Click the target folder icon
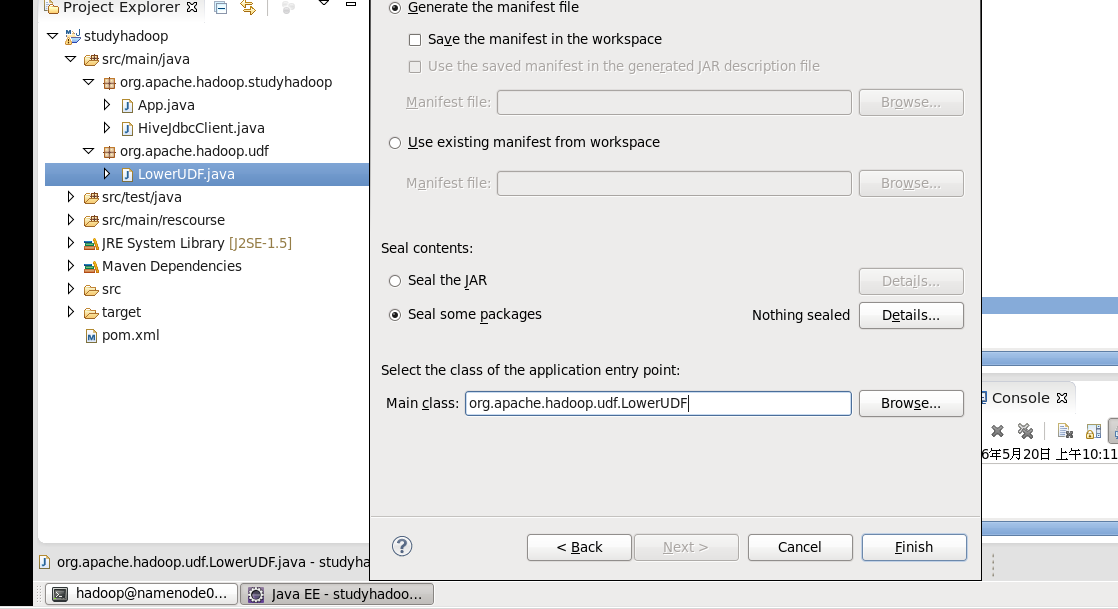 click(91, 312)
